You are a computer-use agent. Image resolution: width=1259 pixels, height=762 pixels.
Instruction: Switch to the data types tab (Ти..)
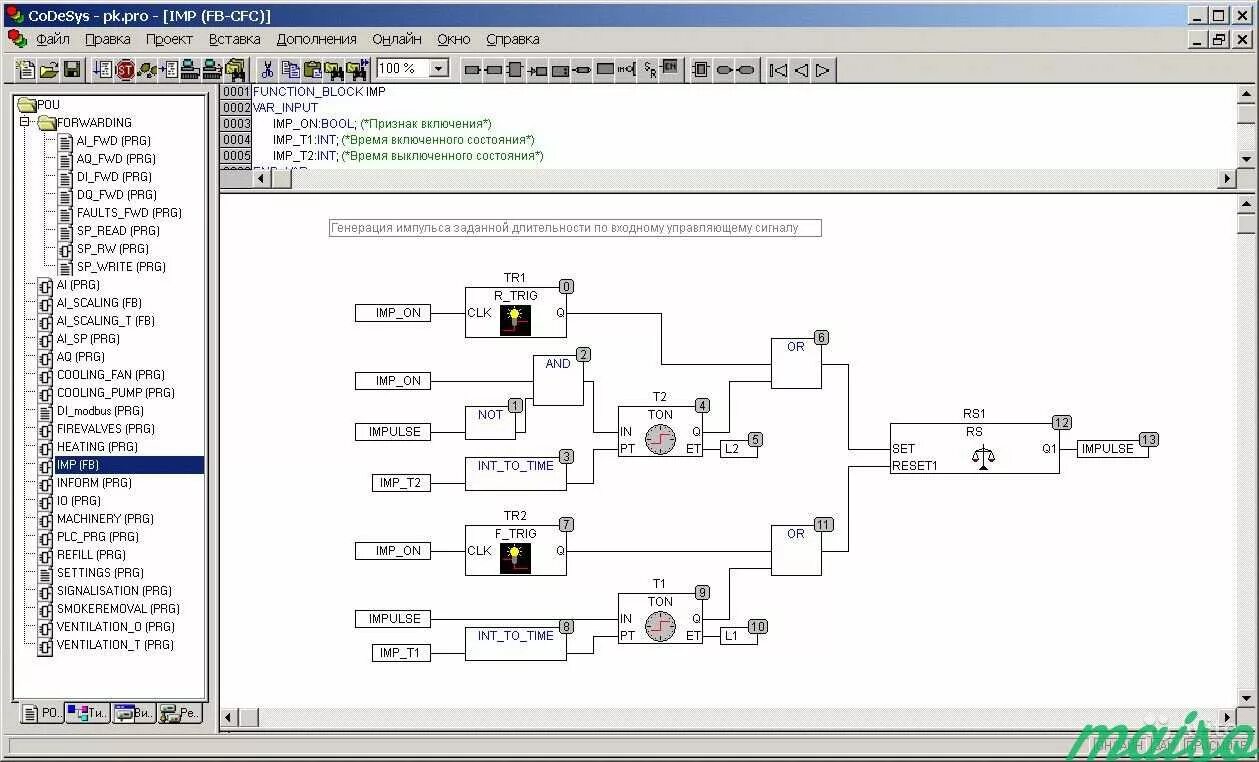pyautogui.click(x=88, y=713)
